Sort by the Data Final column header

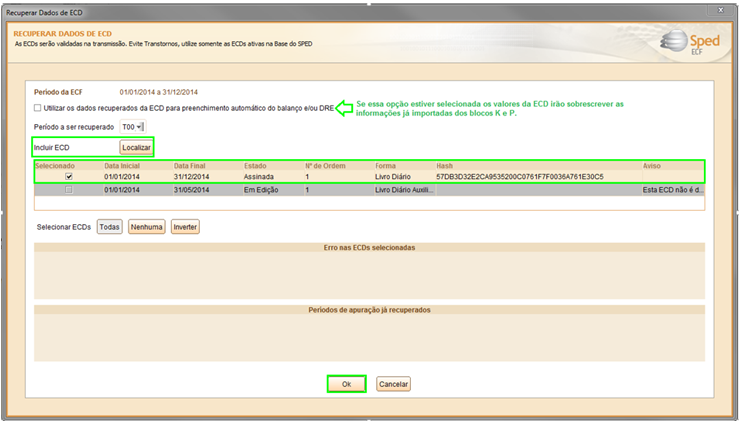tap(207, 166)
